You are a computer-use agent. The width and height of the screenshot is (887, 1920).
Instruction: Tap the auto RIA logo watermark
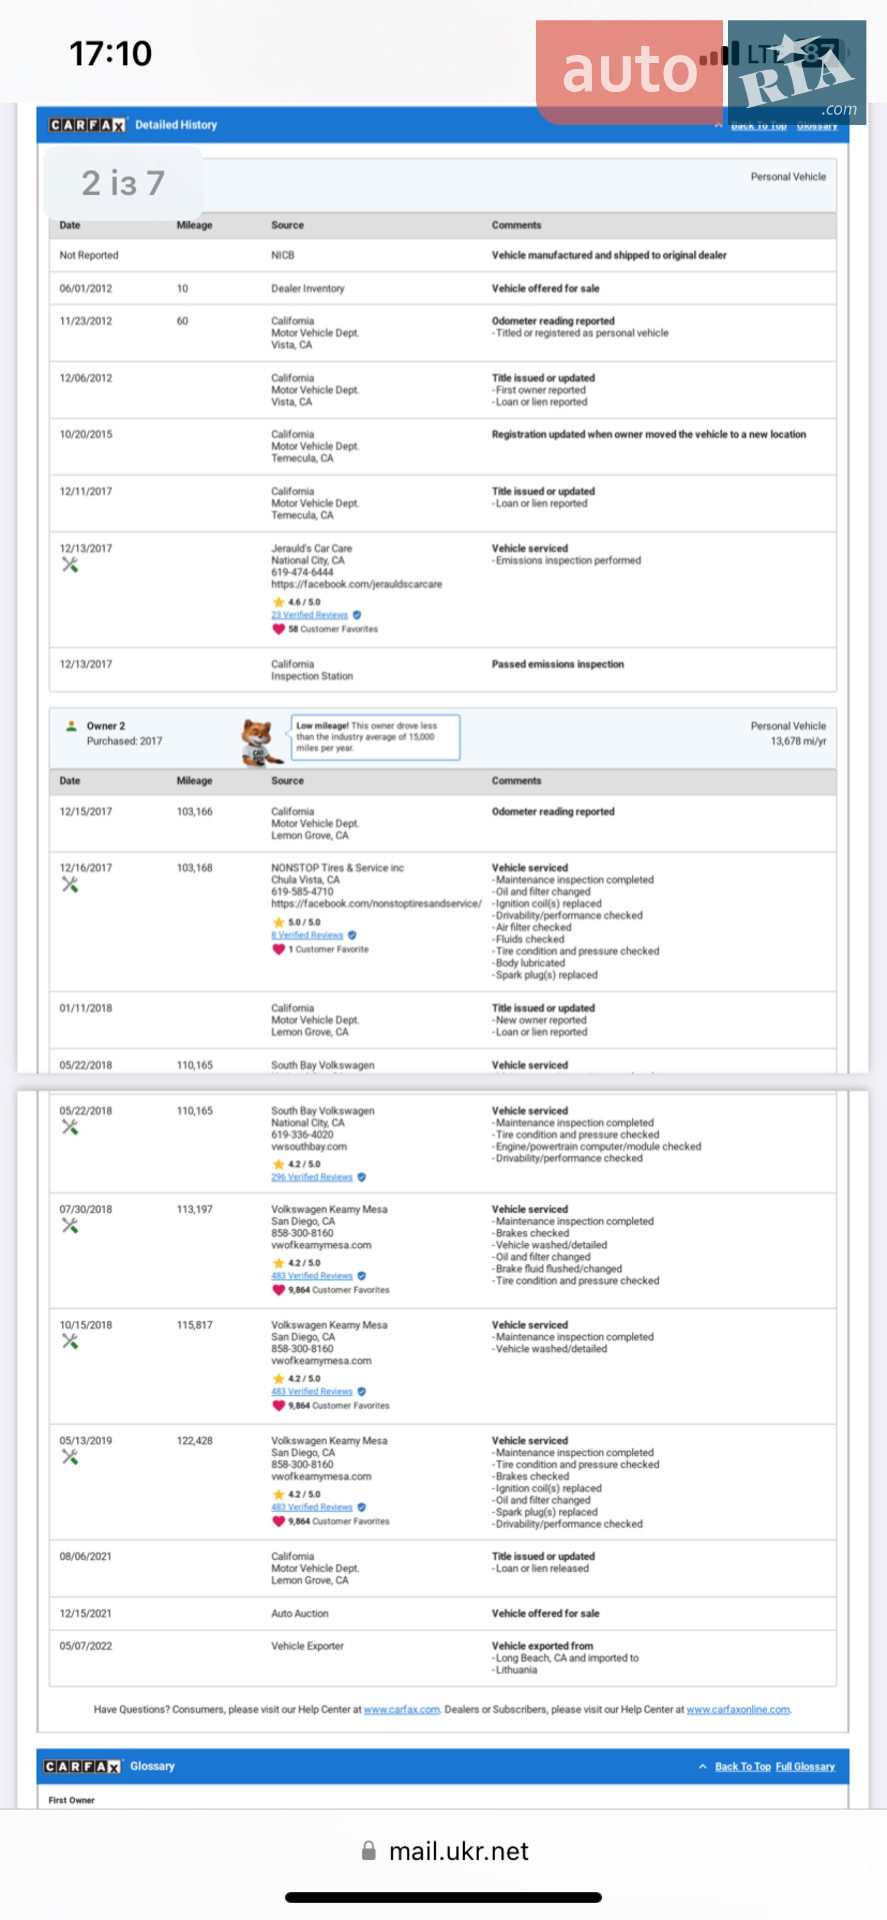coord(701,71)
